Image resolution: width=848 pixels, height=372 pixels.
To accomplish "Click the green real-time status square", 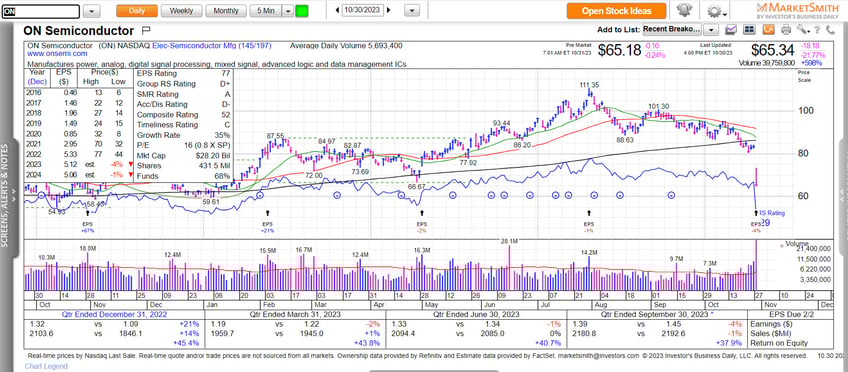I will 302,11.
